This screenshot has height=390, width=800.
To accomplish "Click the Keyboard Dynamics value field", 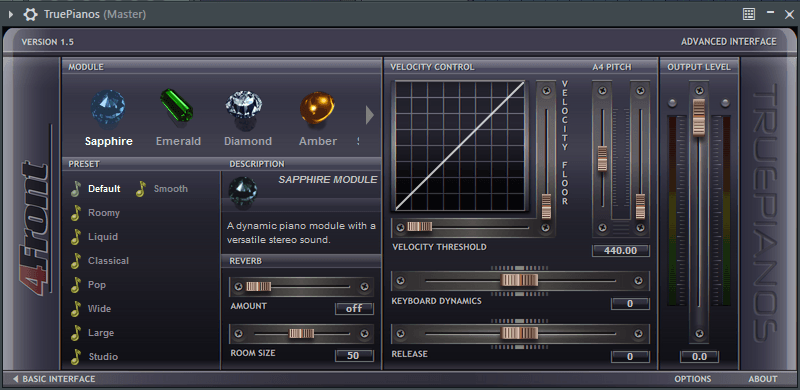I will pos(630,304).
